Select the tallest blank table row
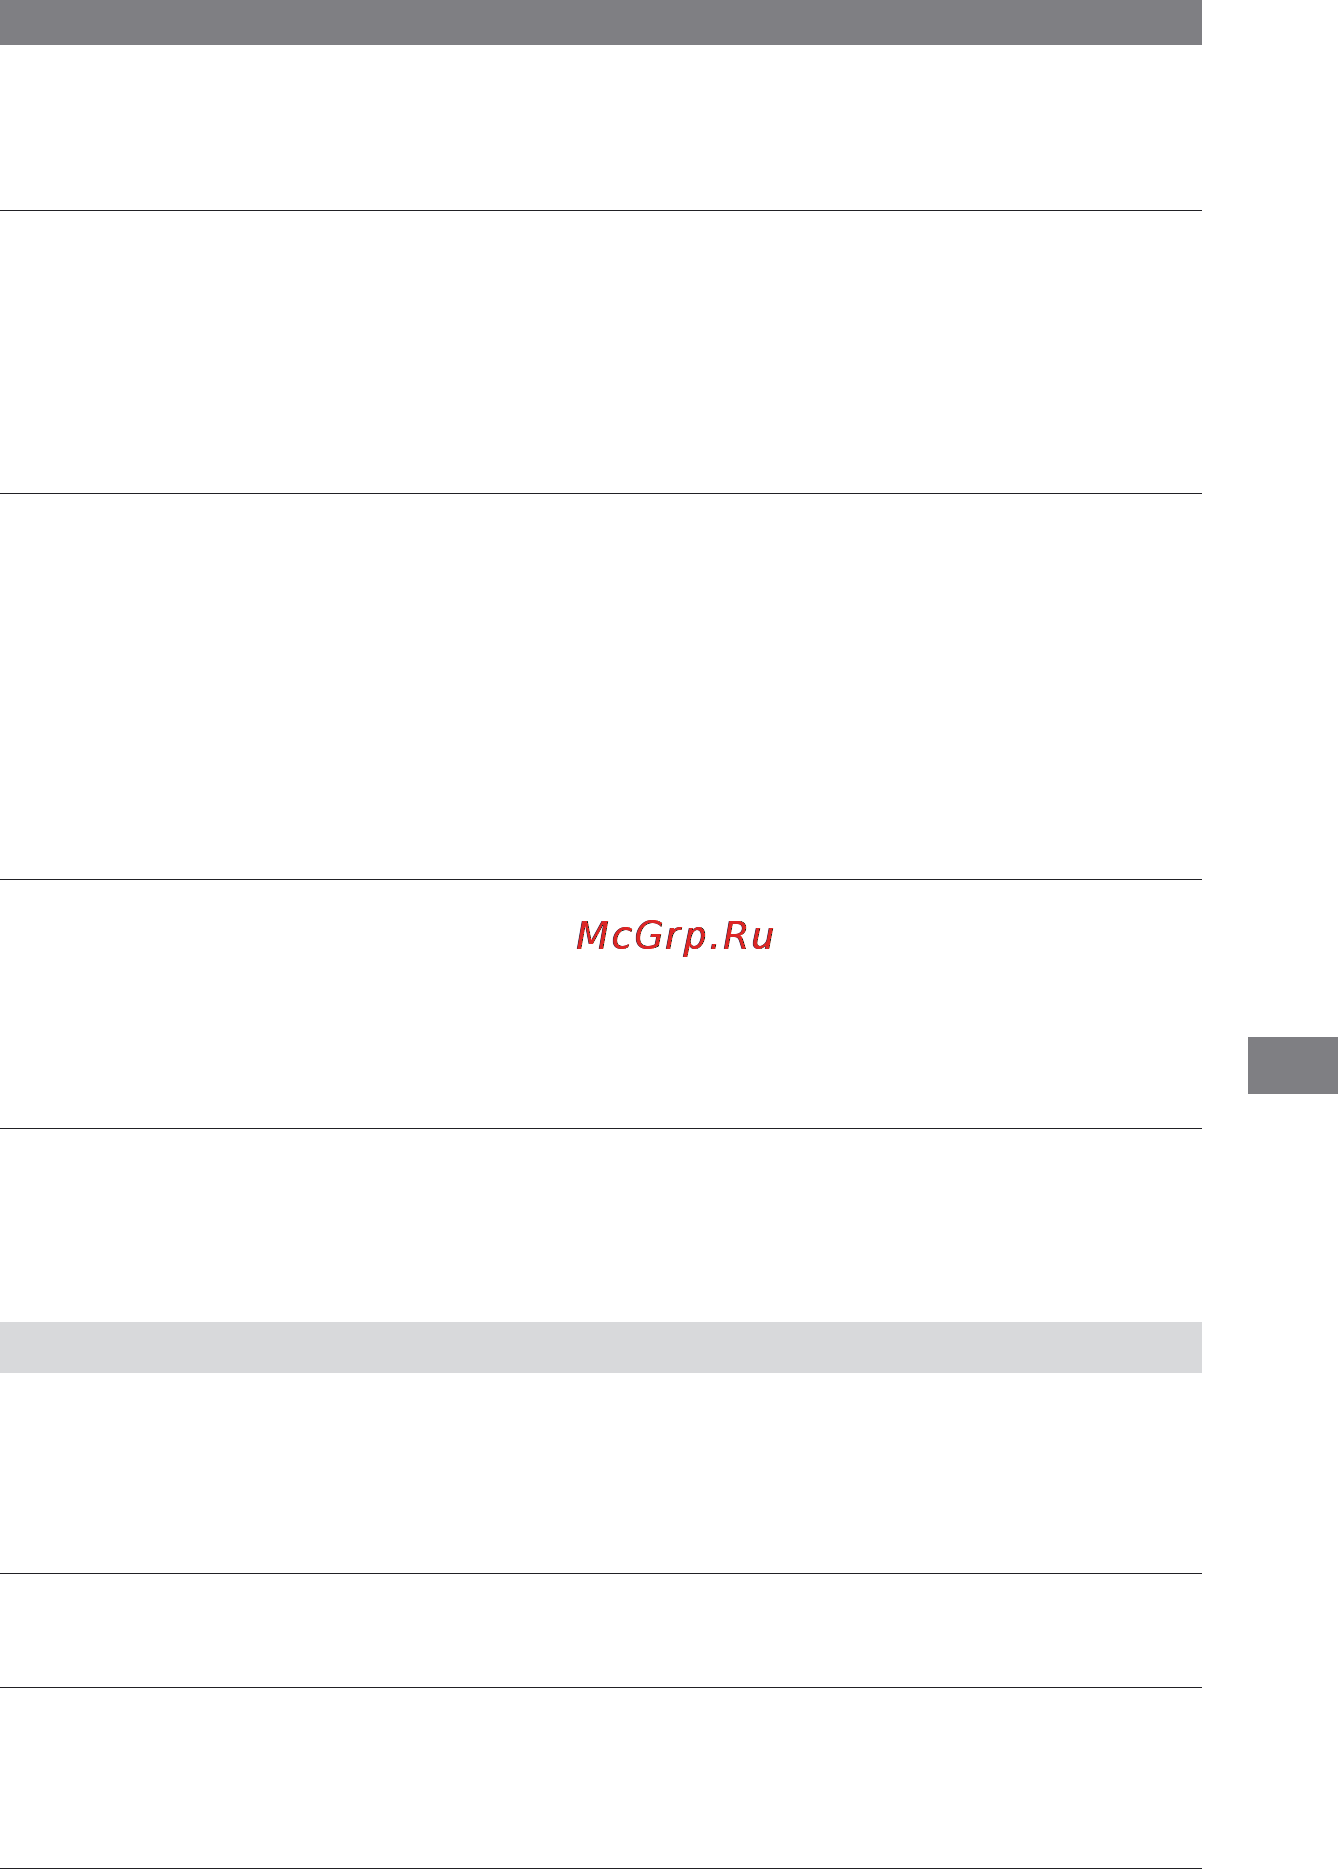The width and height of the screenshot is (1338, 1869). [x=600, y=686]
